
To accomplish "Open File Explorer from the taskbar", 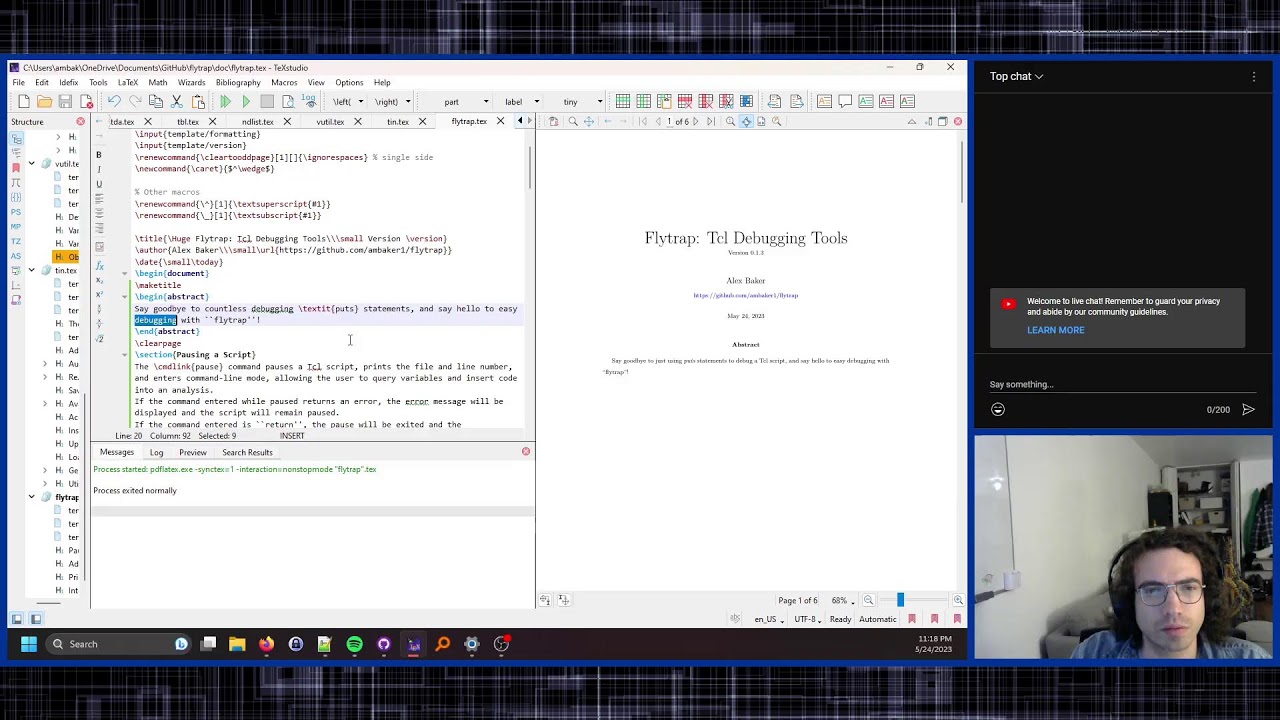I will pyautogui.click(x=237, y=644).
